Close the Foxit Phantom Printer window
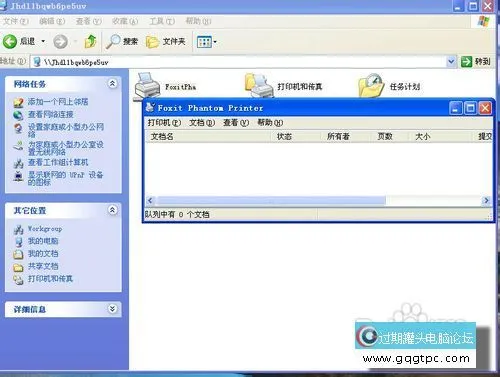This screenshot has width=500, height=377. pos(485,108)
